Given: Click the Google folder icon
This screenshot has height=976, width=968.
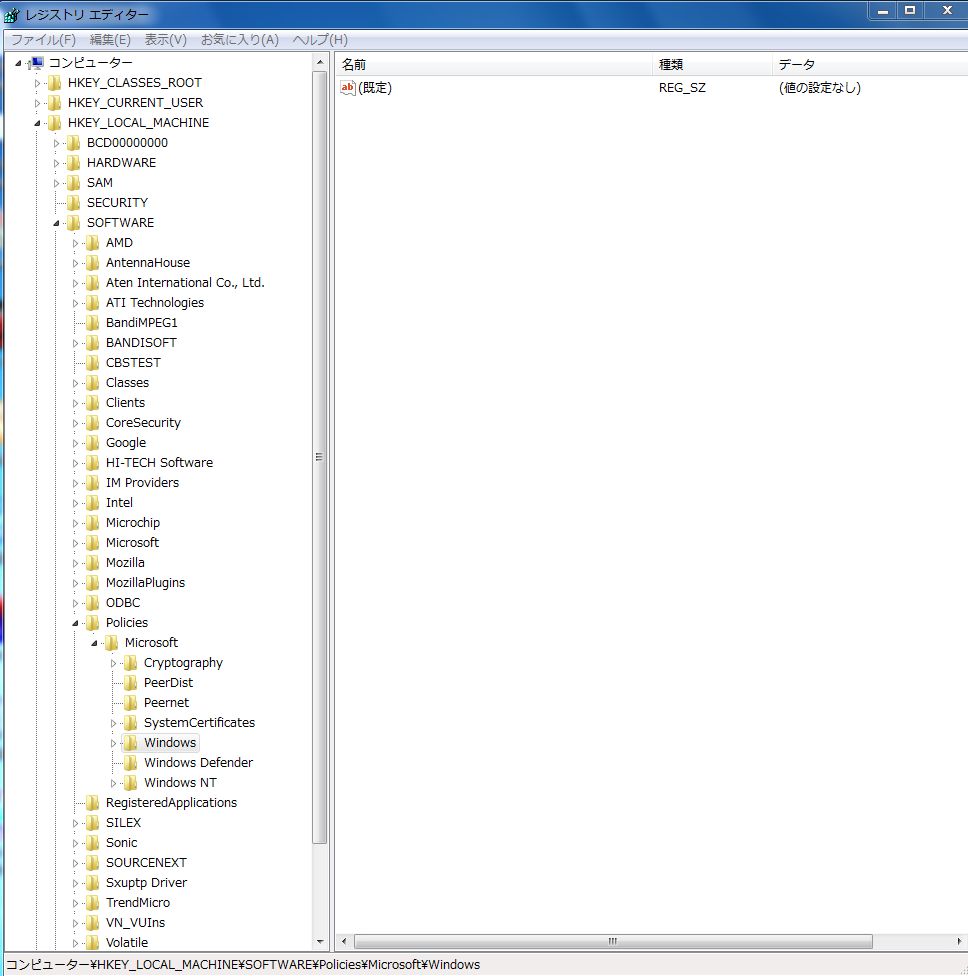Looking at the screenshot, I should pos(93,443).
